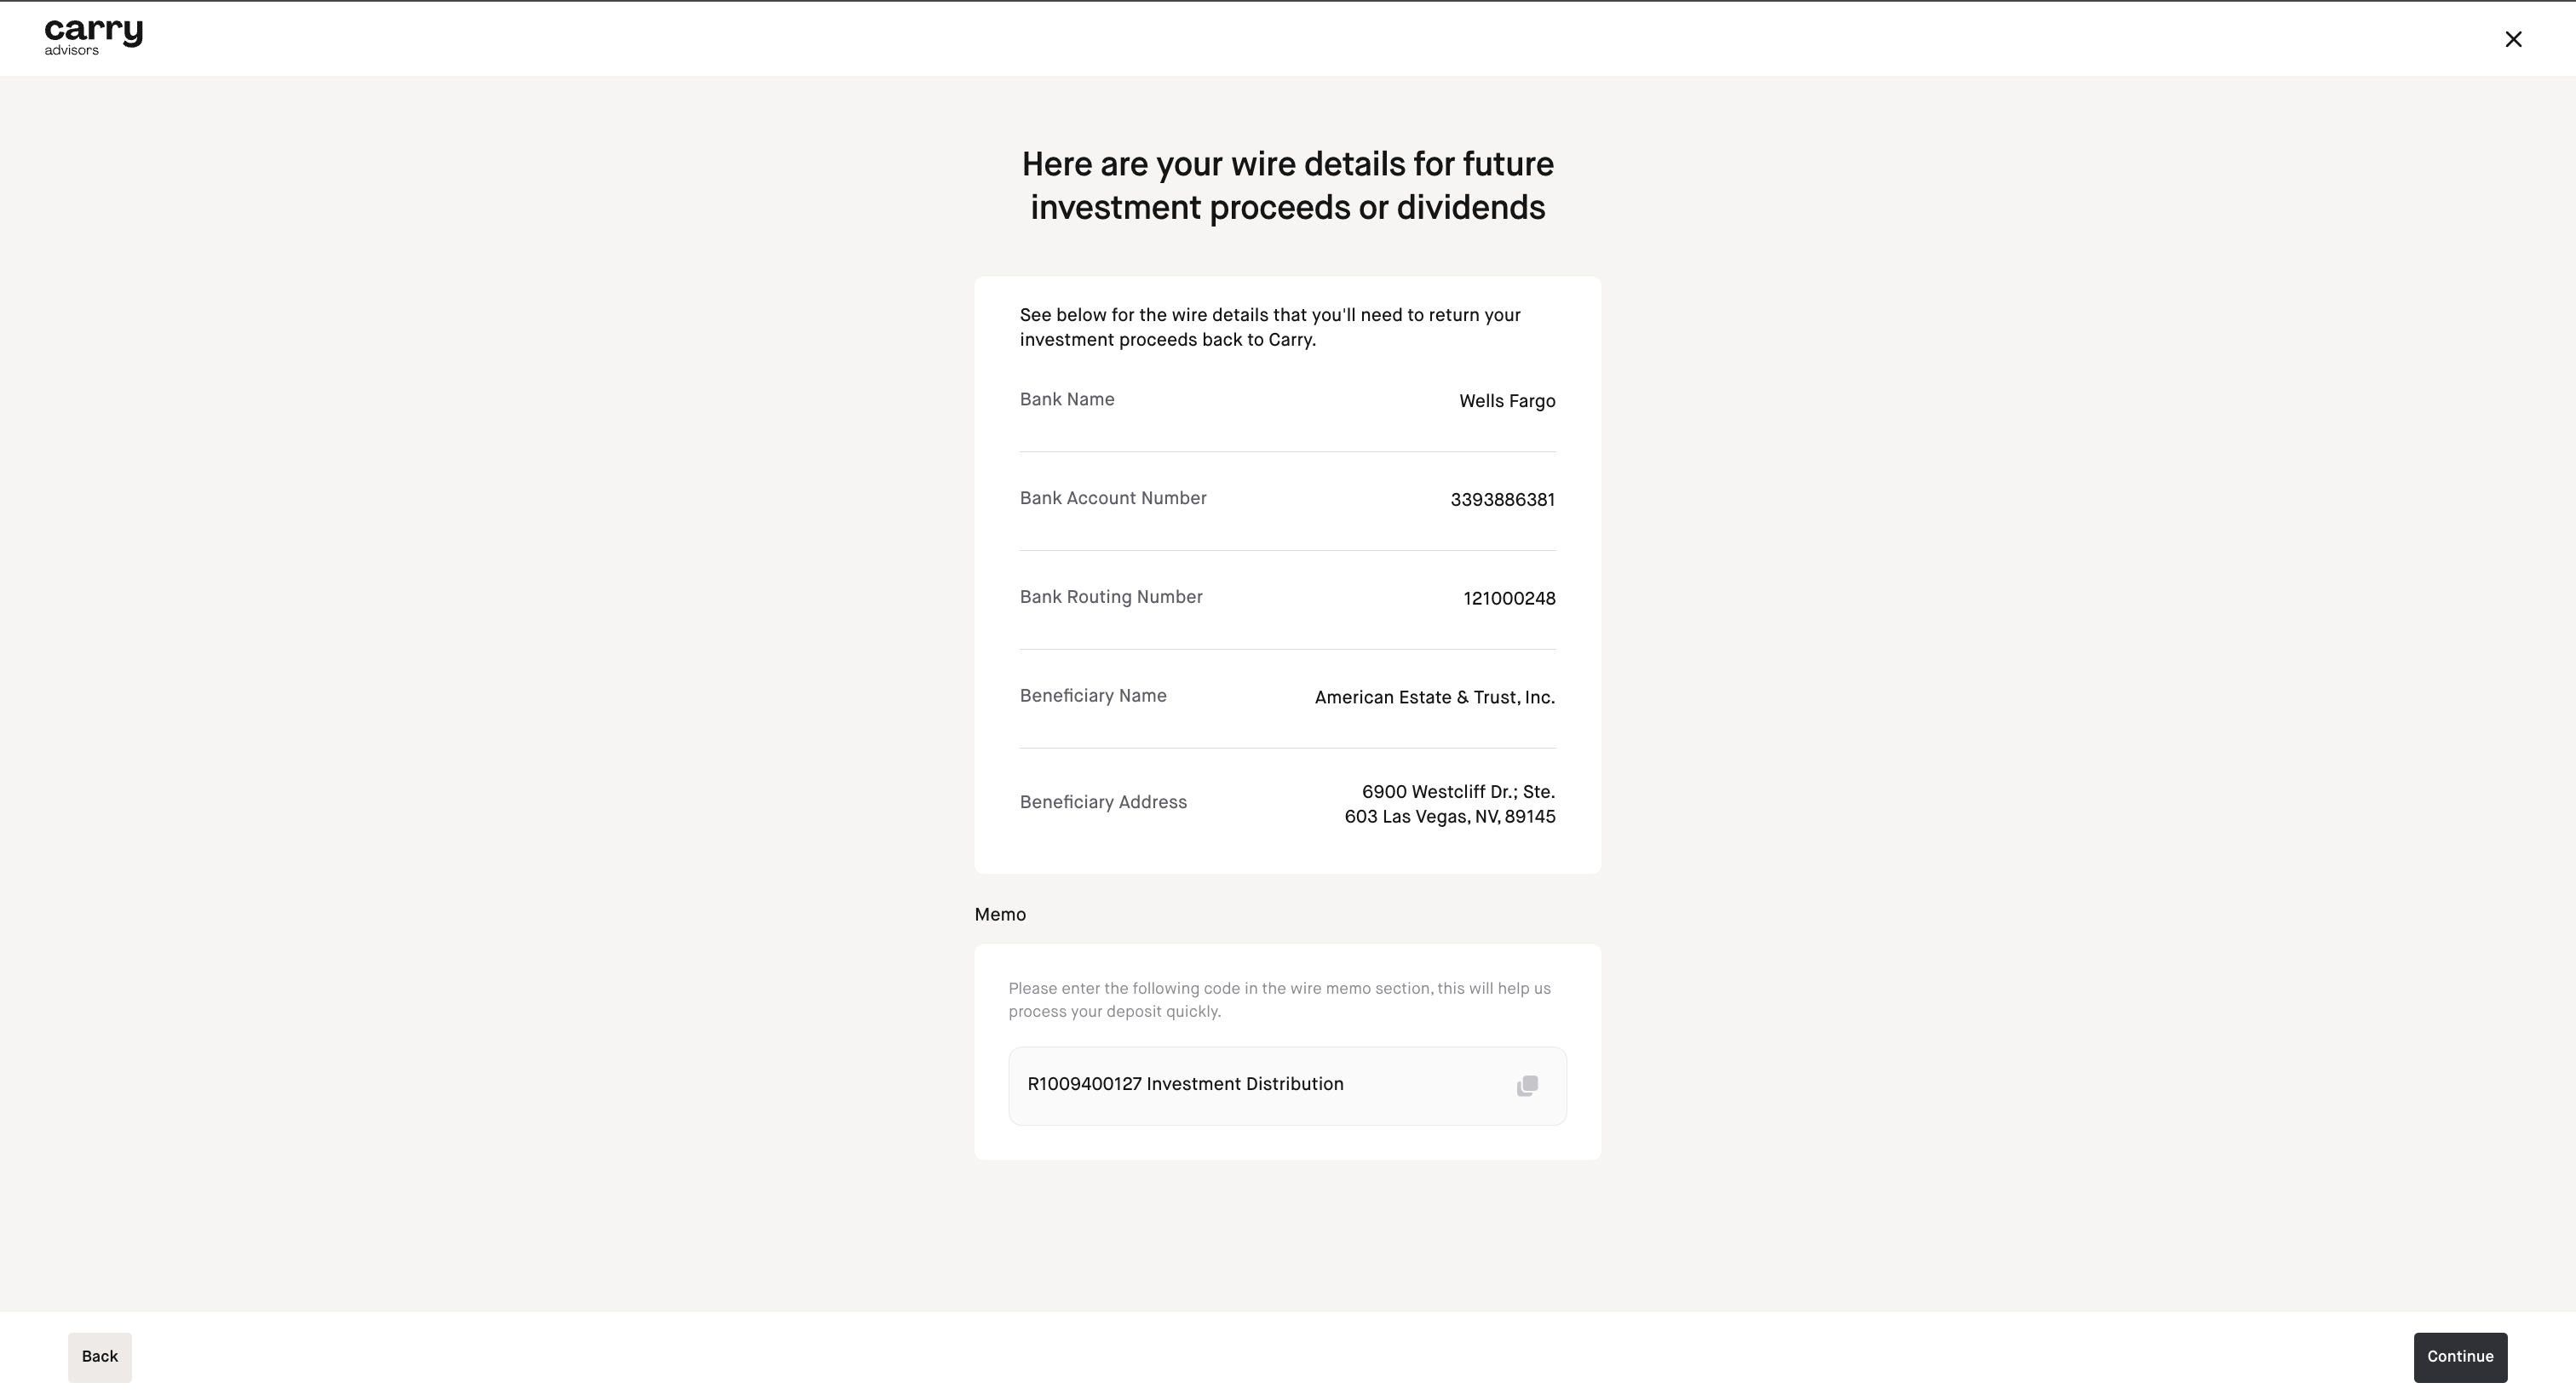The image size is (2576, 1400).
Task: Click the Bank Routing Number label
Action: coord(1110,598)
